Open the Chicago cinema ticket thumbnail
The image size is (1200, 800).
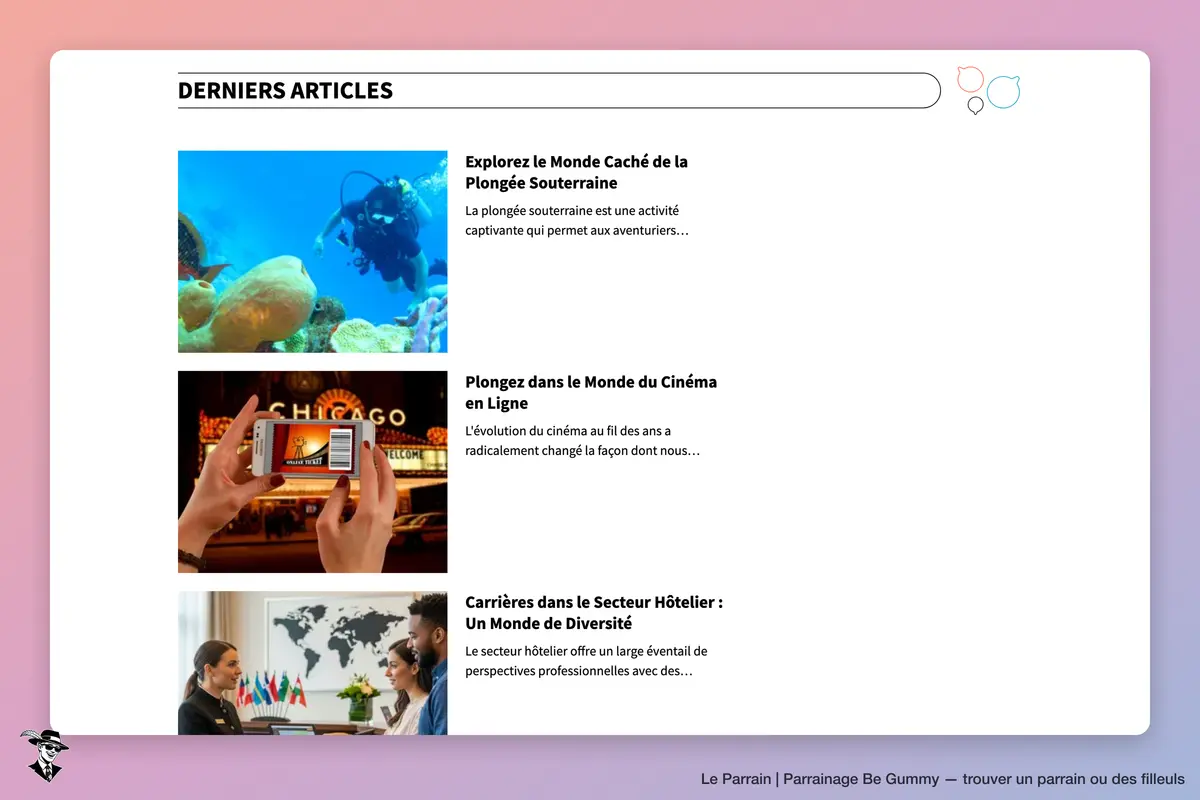click(x=312, y=472)
